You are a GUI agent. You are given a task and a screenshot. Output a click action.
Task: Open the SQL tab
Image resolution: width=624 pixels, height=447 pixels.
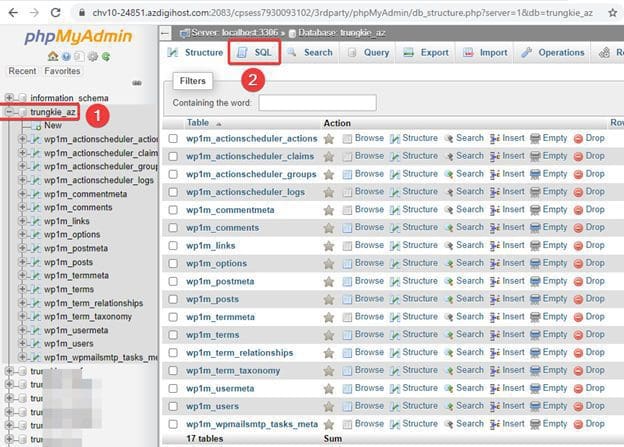point(254,52)
